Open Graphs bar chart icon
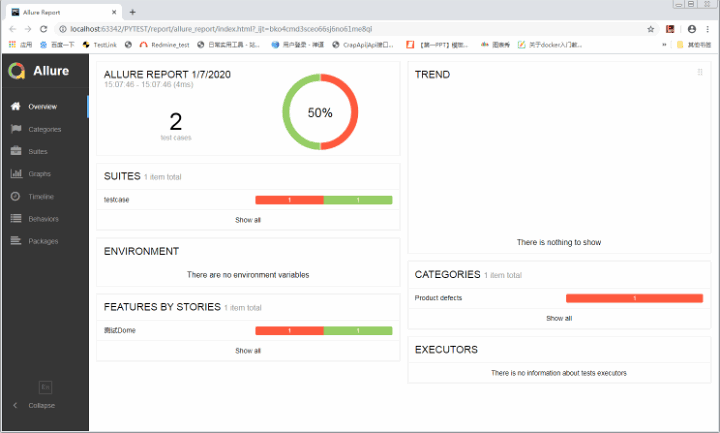This screenshot has width=720, height=433. 16,174
